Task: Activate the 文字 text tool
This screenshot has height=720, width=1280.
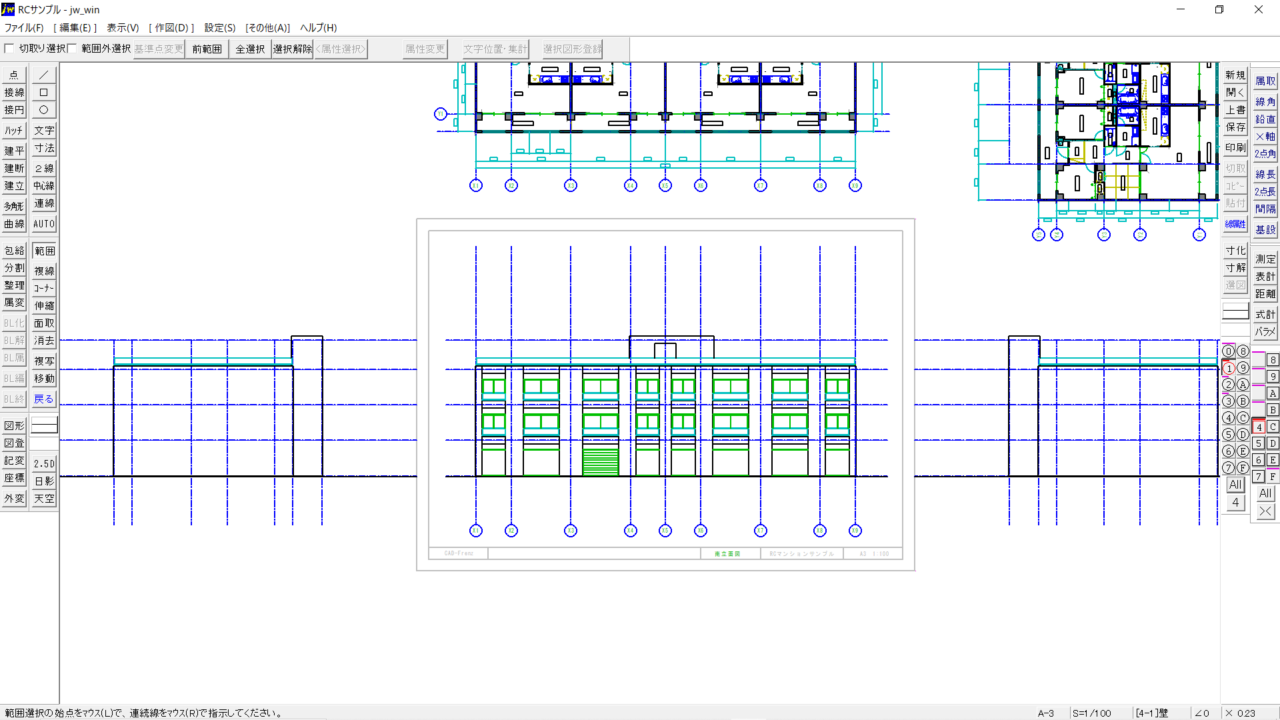Action: 44,130
